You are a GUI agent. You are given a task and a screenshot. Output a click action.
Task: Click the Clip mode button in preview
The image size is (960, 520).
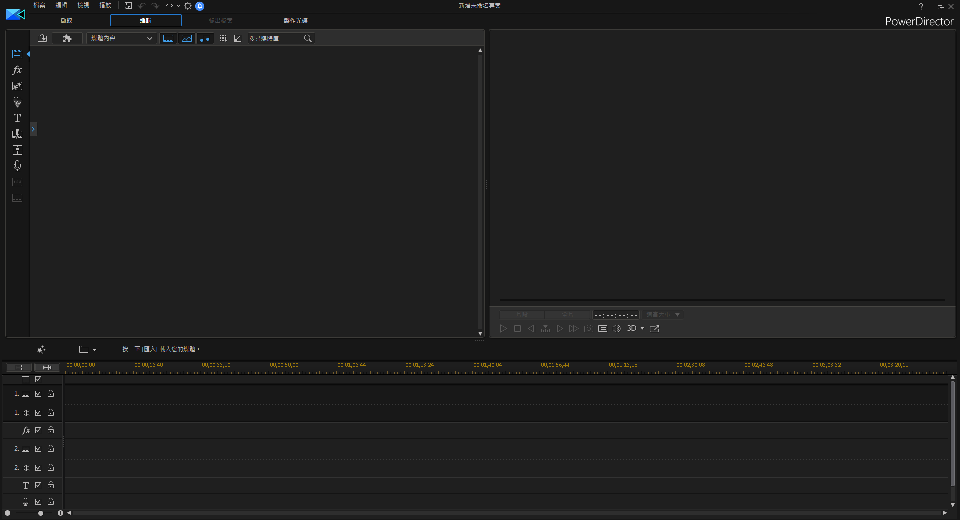point(522,314)
